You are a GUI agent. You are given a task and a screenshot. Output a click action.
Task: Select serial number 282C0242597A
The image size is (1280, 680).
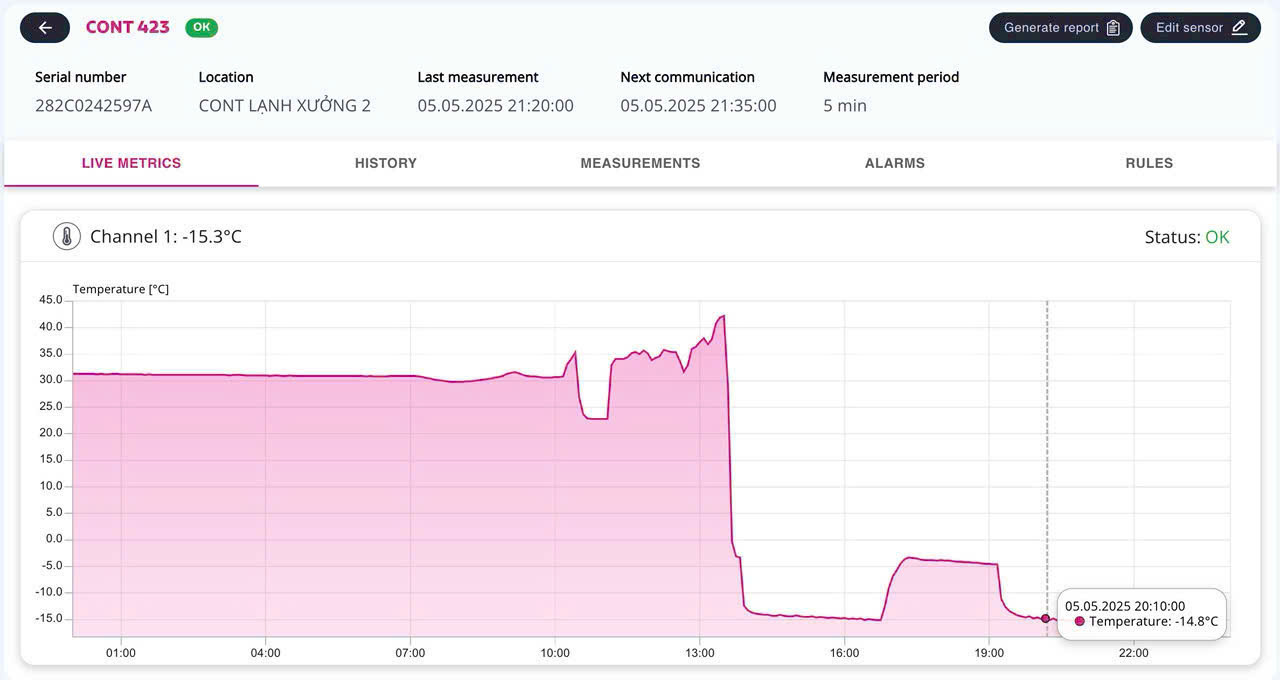pos(93,106)
